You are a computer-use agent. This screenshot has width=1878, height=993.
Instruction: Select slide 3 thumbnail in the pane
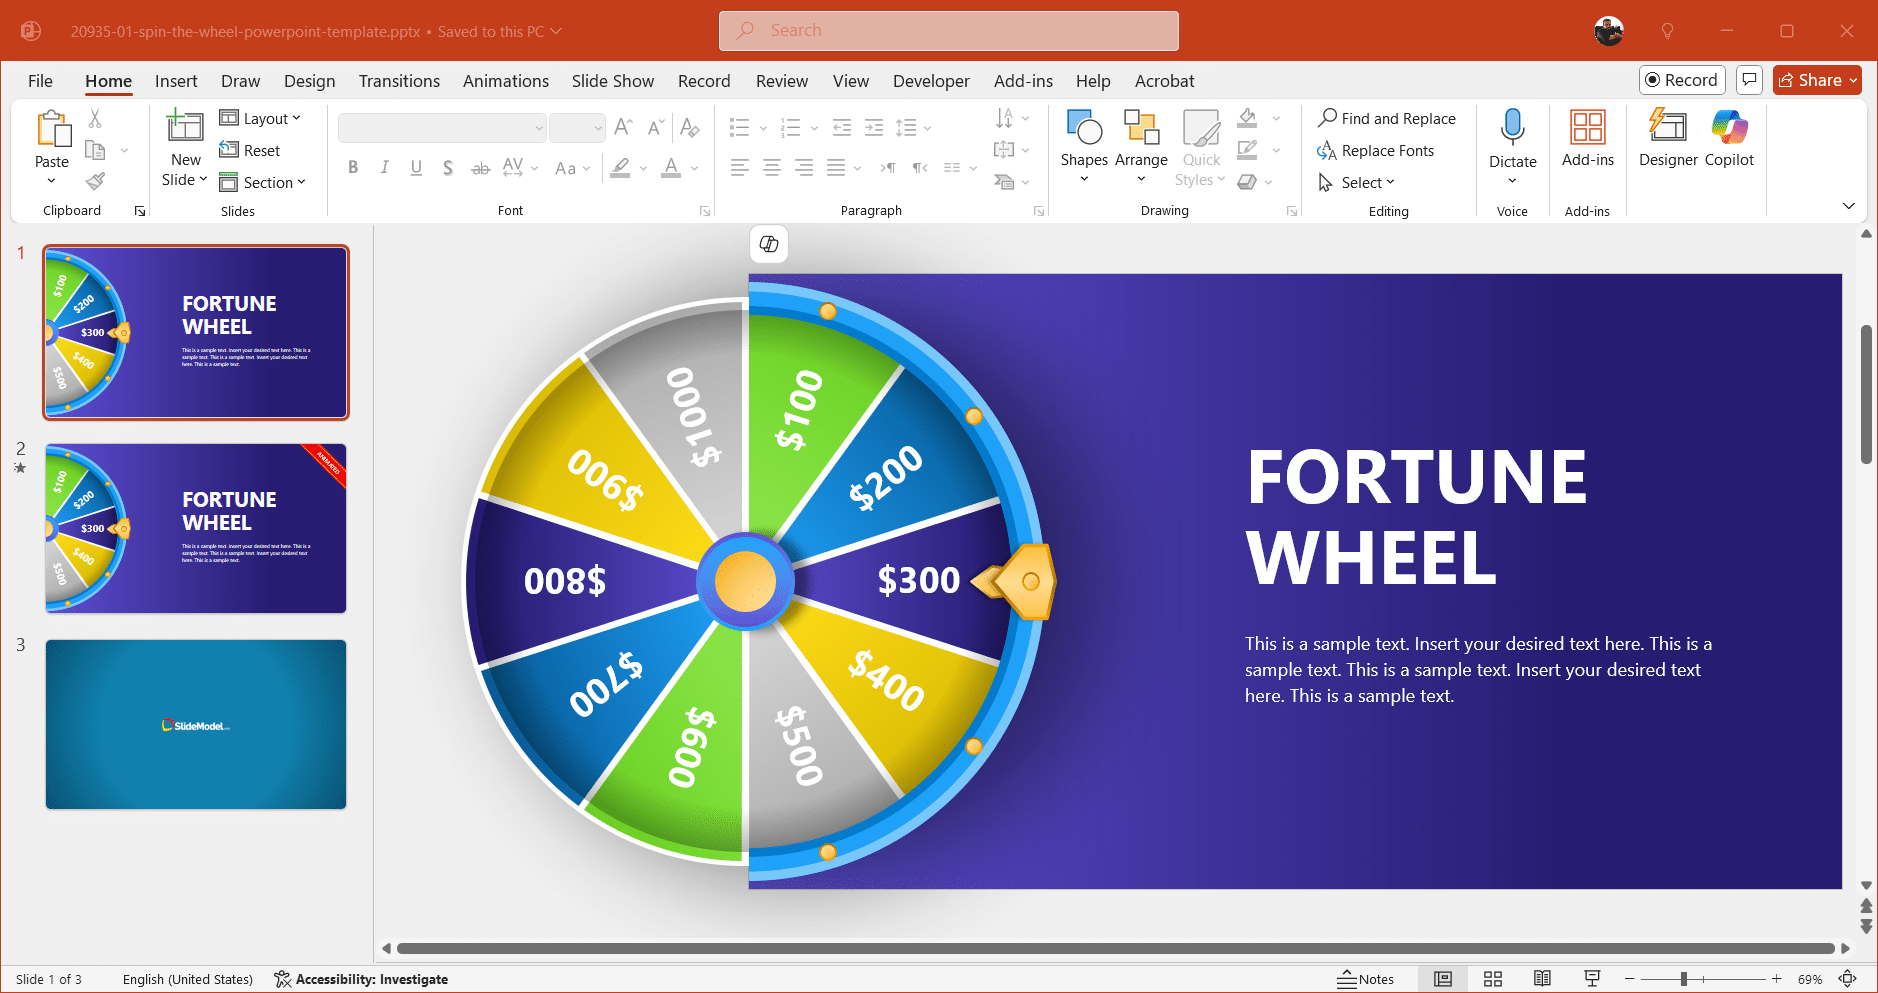click(196, 724)
